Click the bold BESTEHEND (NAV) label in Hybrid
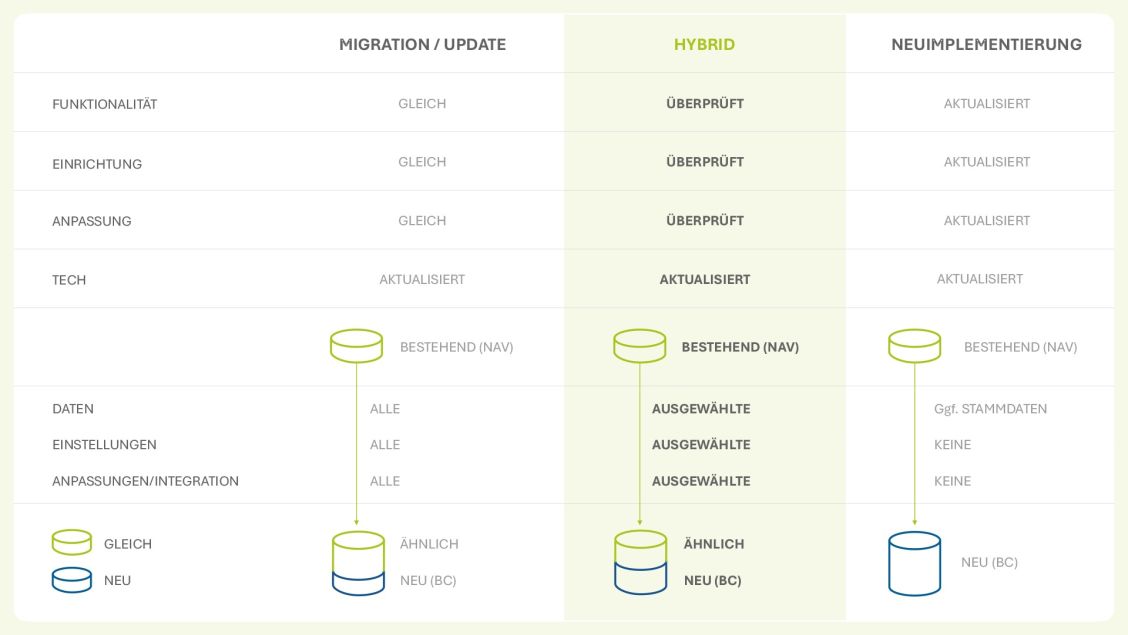 point(740,347)
